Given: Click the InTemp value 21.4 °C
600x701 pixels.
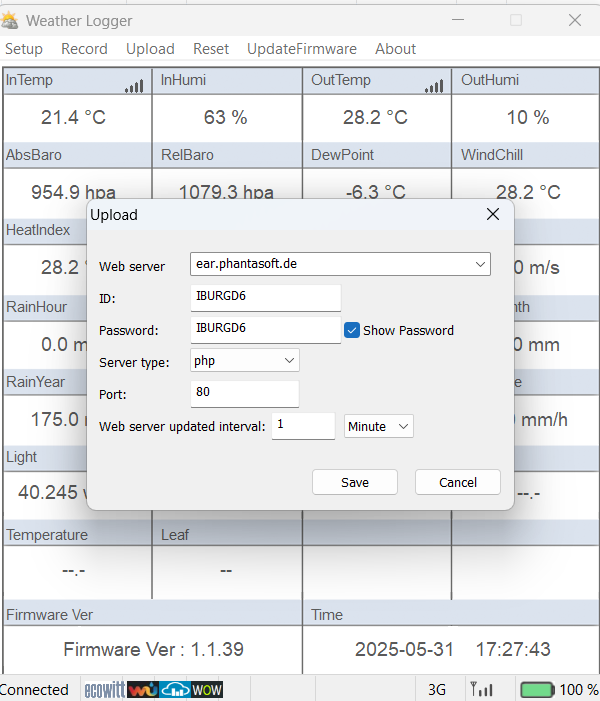Looking at the screenshot, I should (x=73, y=118).
